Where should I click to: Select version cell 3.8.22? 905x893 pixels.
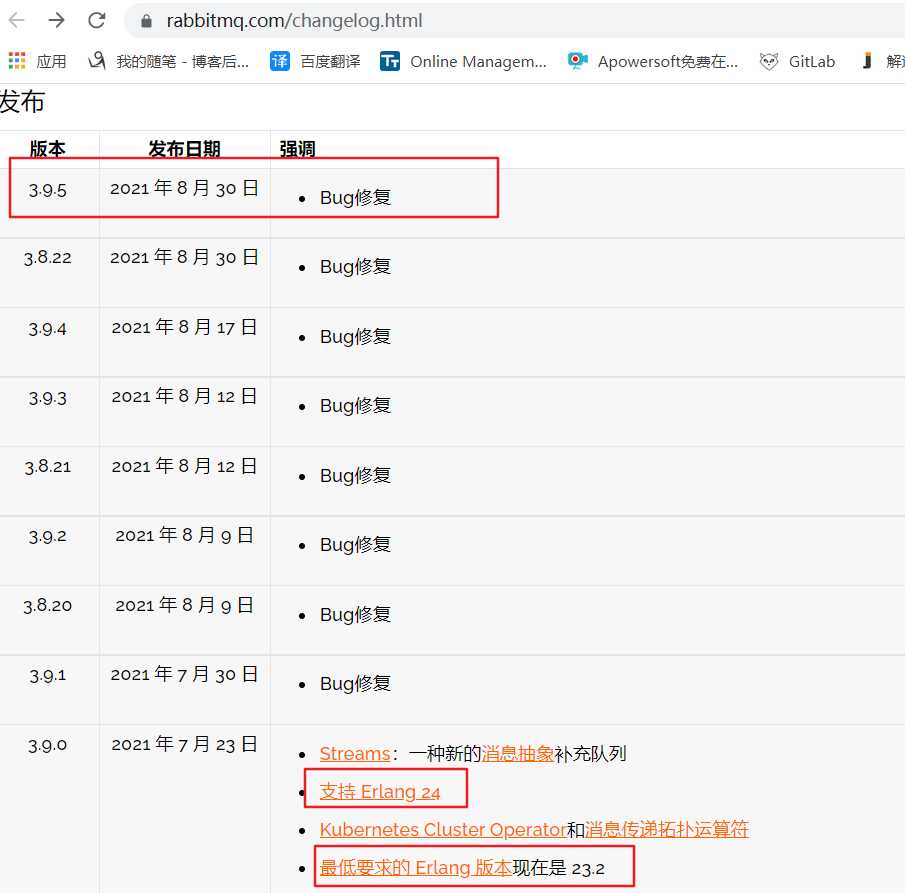point(48,257)
